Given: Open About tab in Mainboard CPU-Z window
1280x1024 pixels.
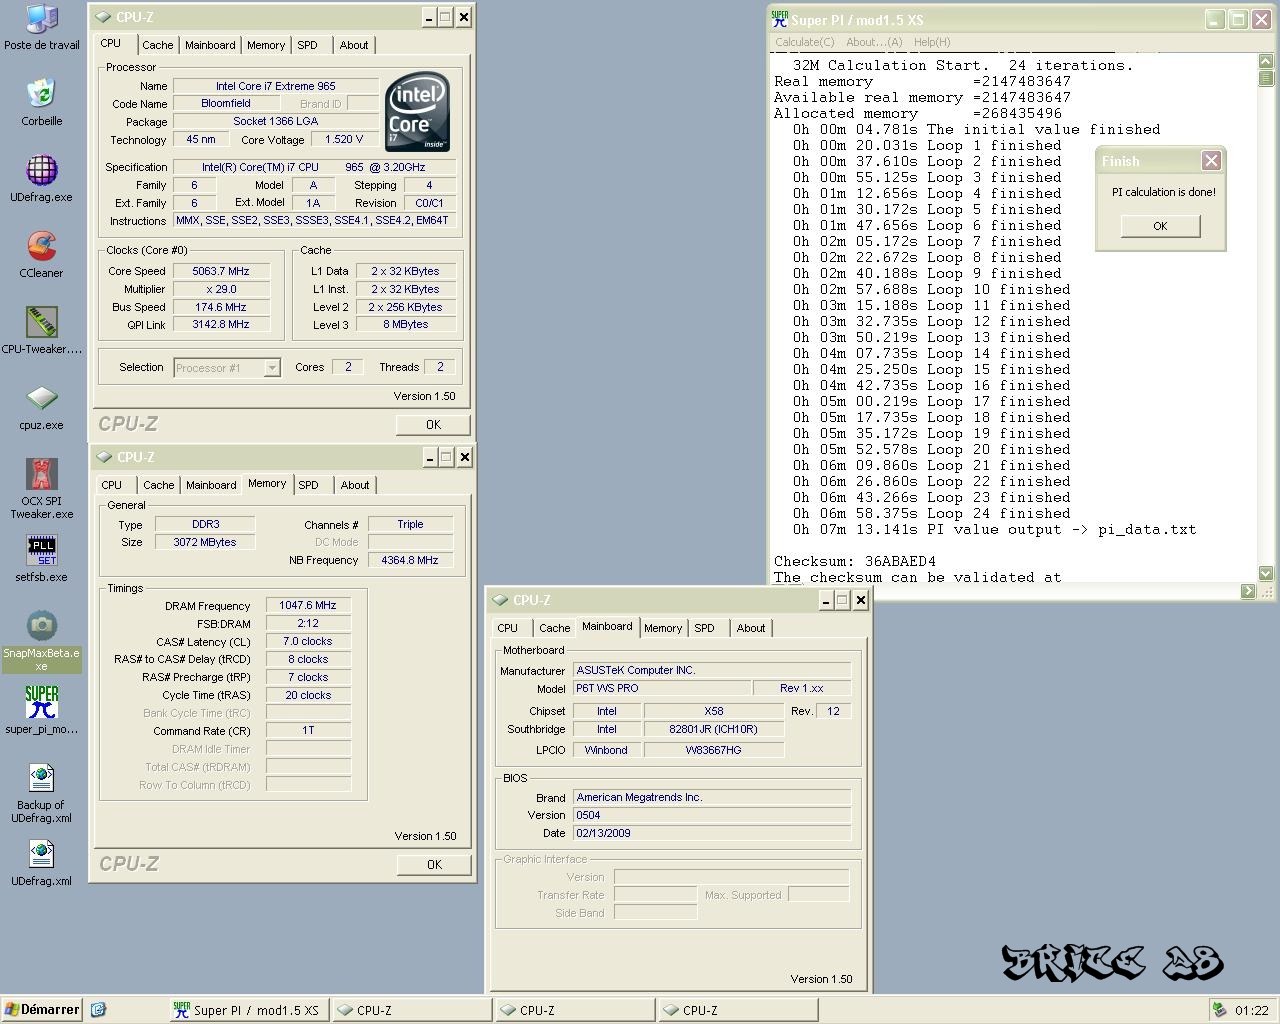Looking at the screenshot, I should click(751, 628).
